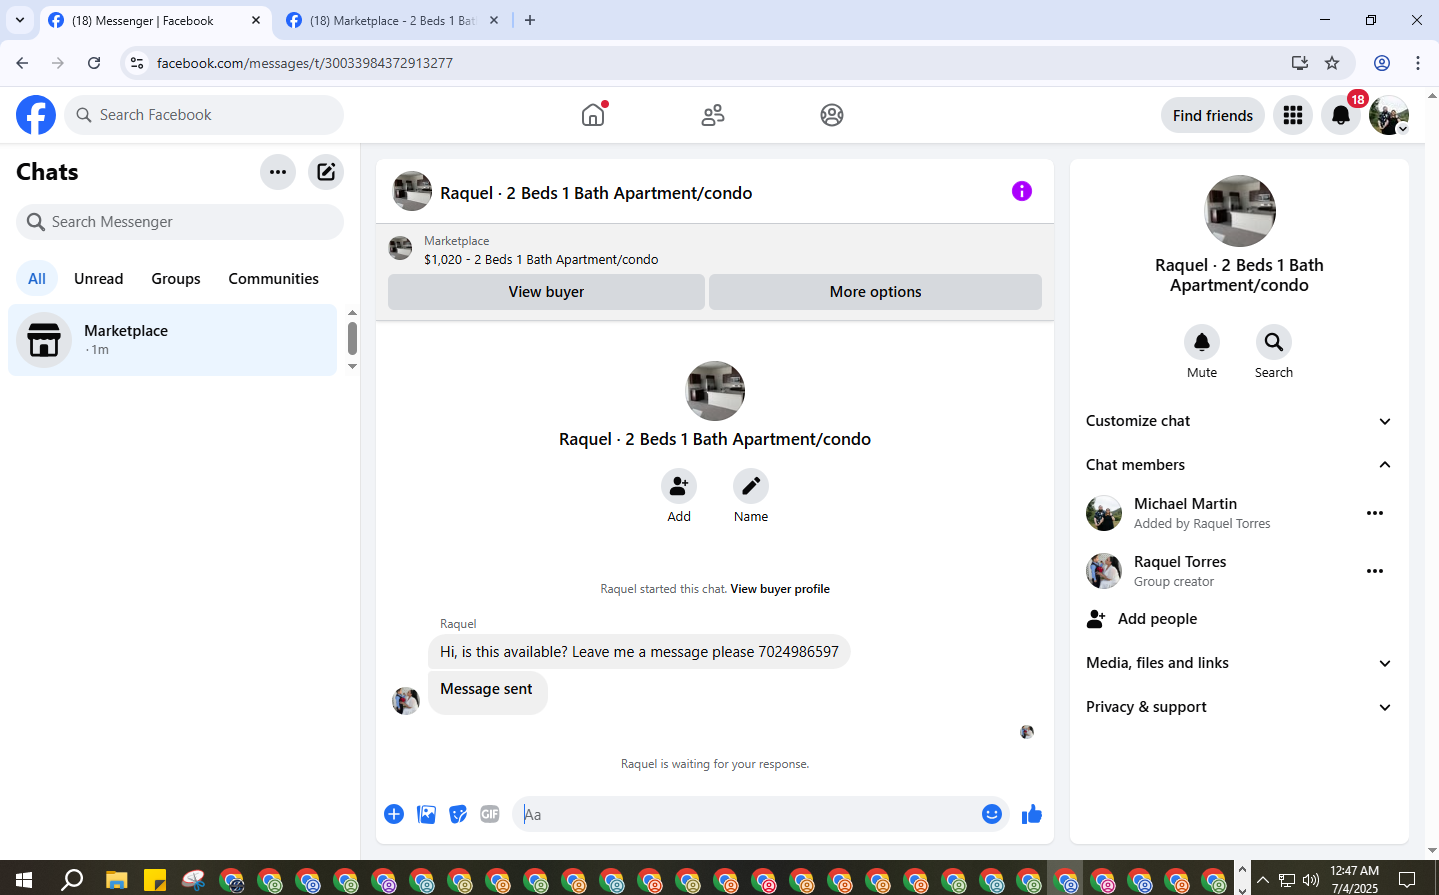
Task: Switch to the Messenger | Facebook browser tab
Action: [x=155, y=20]
